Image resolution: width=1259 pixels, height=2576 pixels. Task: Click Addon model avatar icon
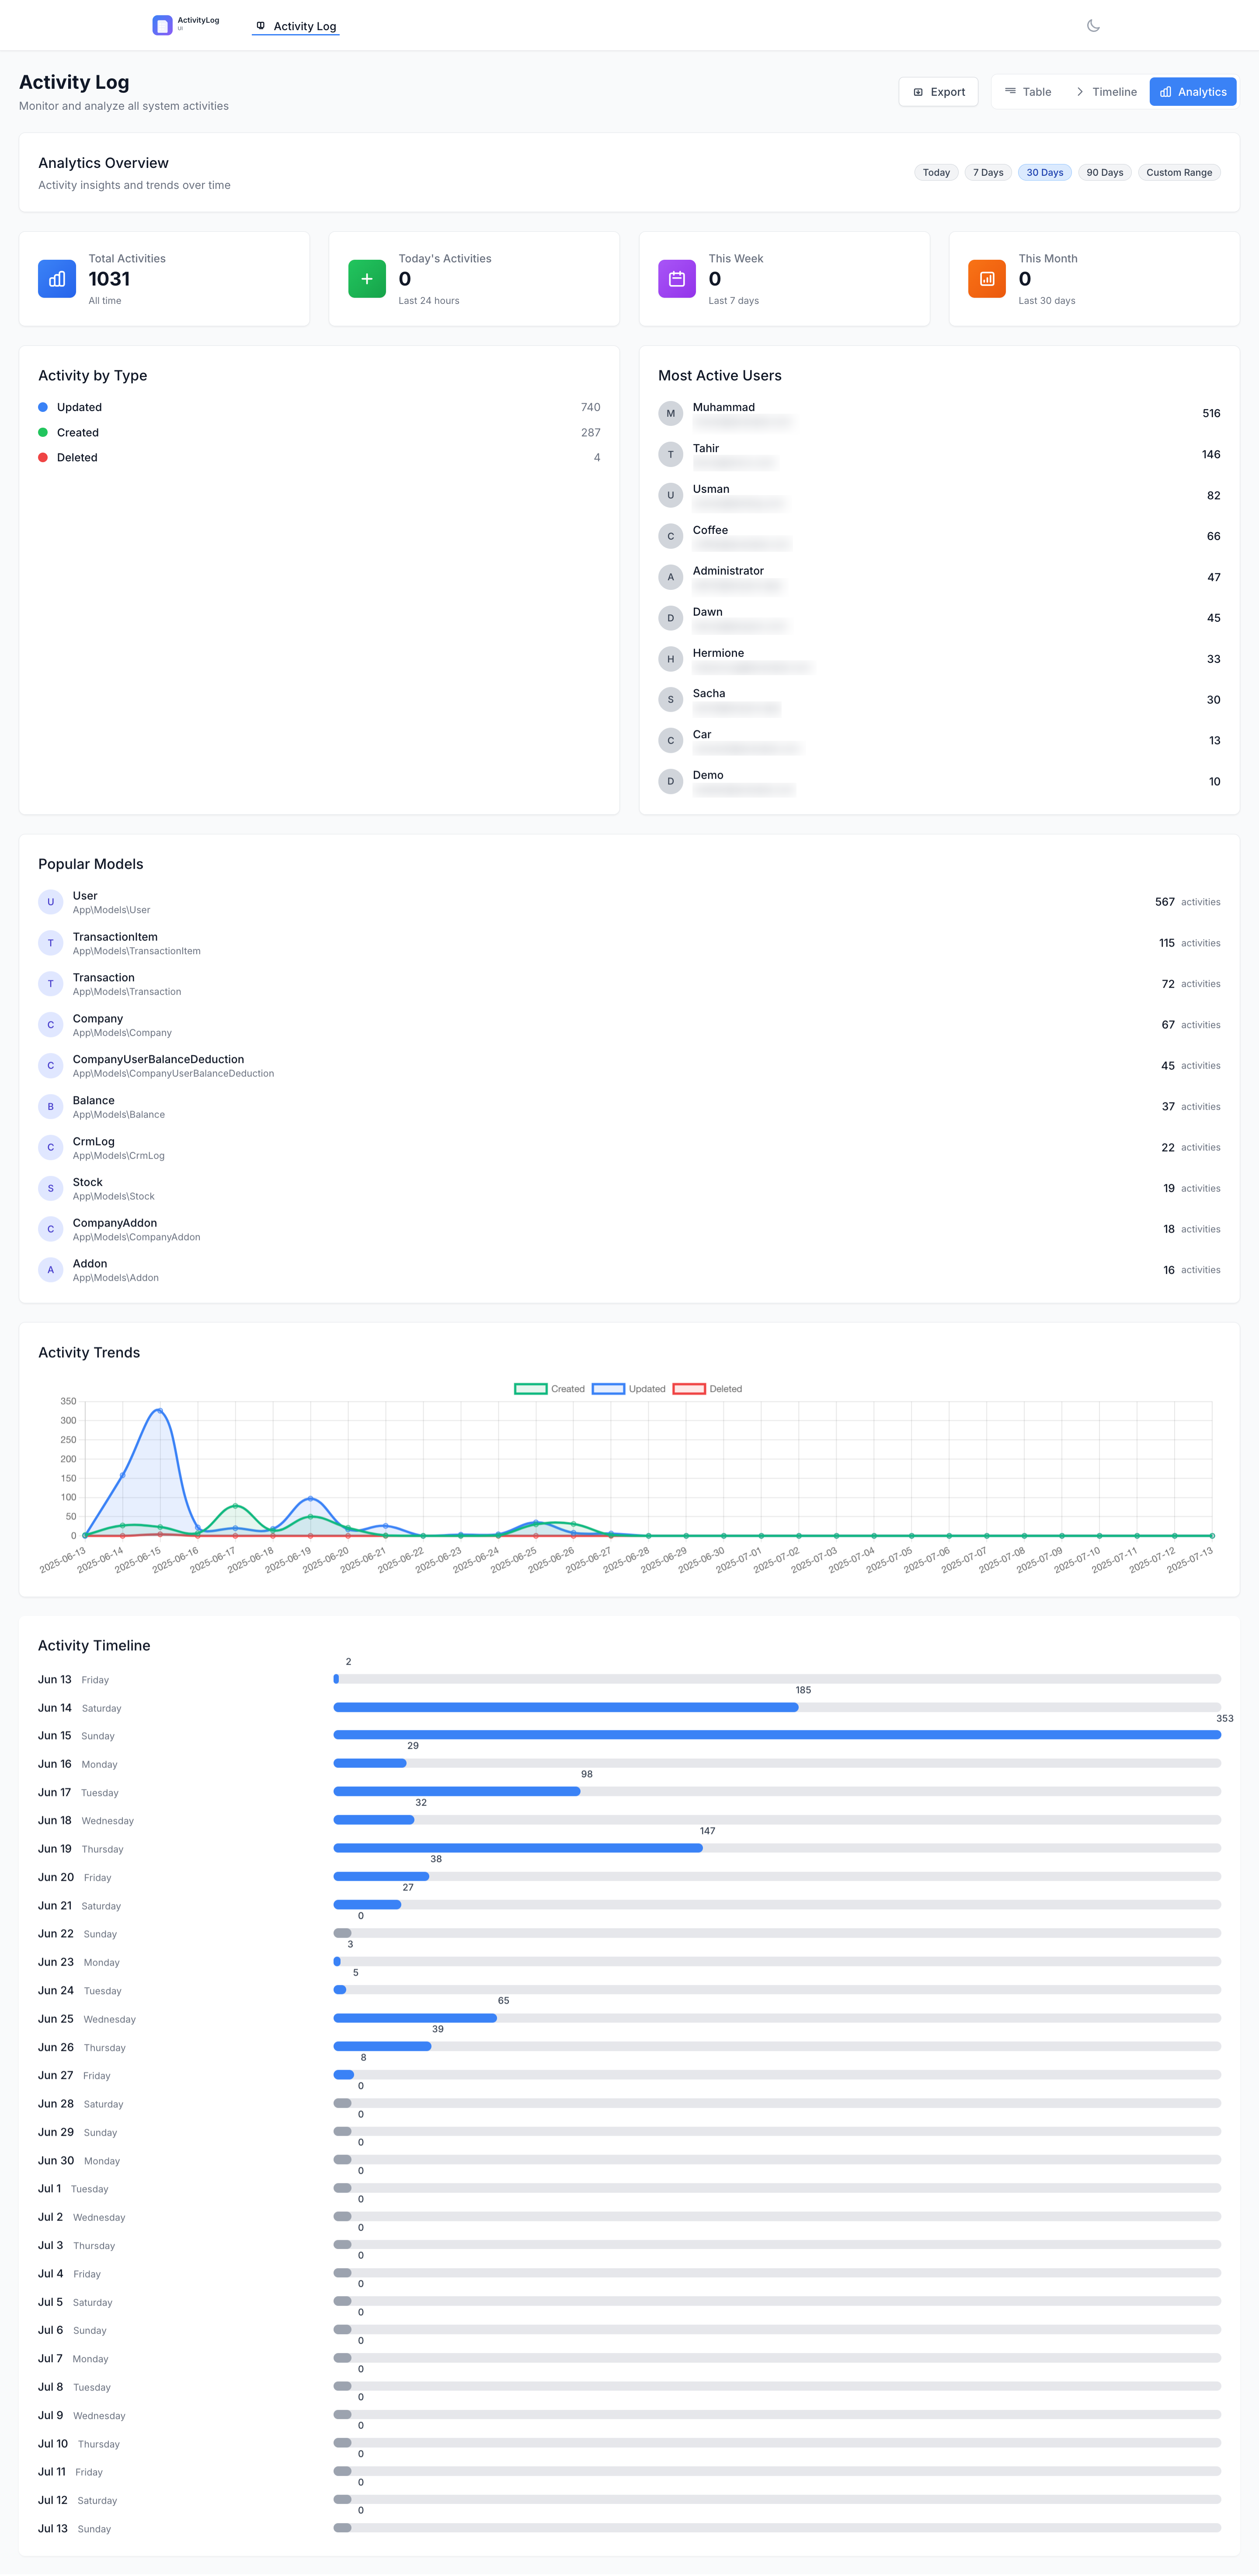coord(51,1270)
